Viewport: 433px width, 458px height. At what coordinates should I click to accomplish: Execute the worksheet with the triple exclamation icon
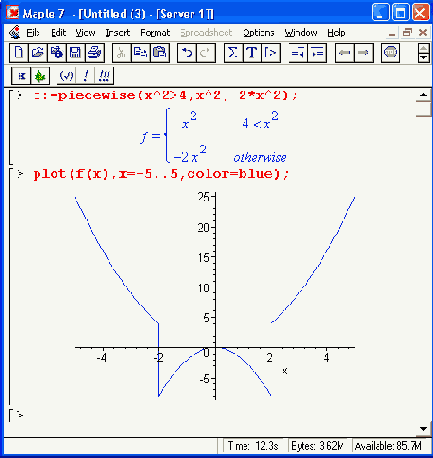pyautogui.click(x=104, y=76)
